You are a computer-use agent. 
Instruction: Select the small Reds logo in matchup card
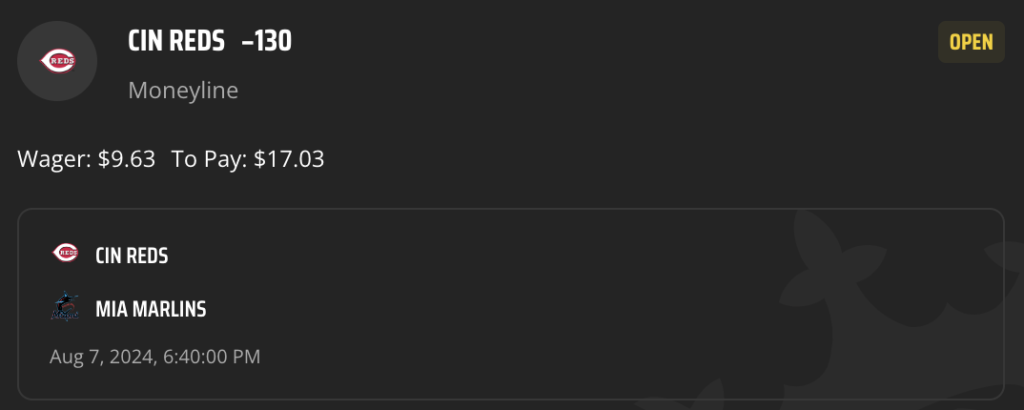click(65, 252)
